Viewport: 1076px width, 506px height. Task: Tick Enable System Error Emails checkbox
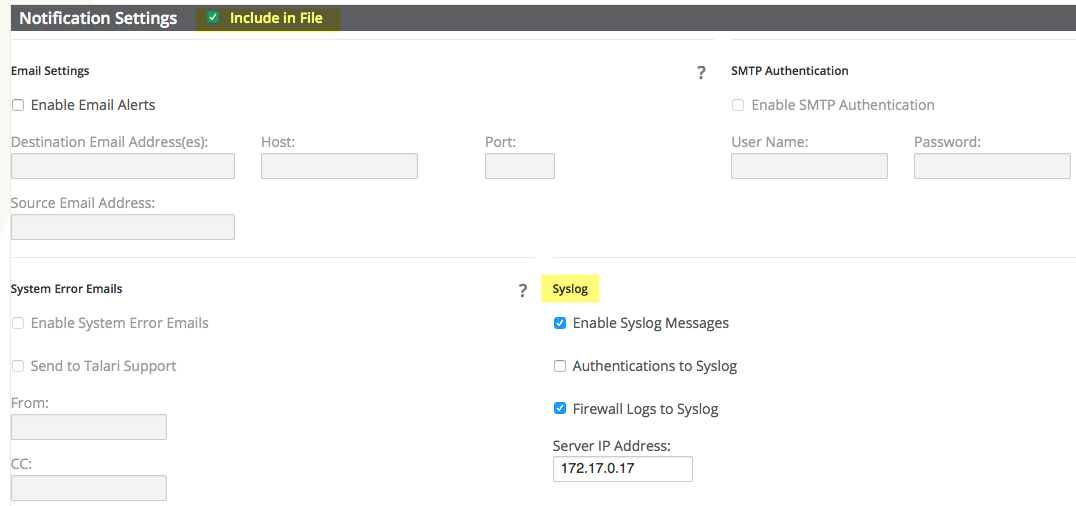[x=18, y=323]
